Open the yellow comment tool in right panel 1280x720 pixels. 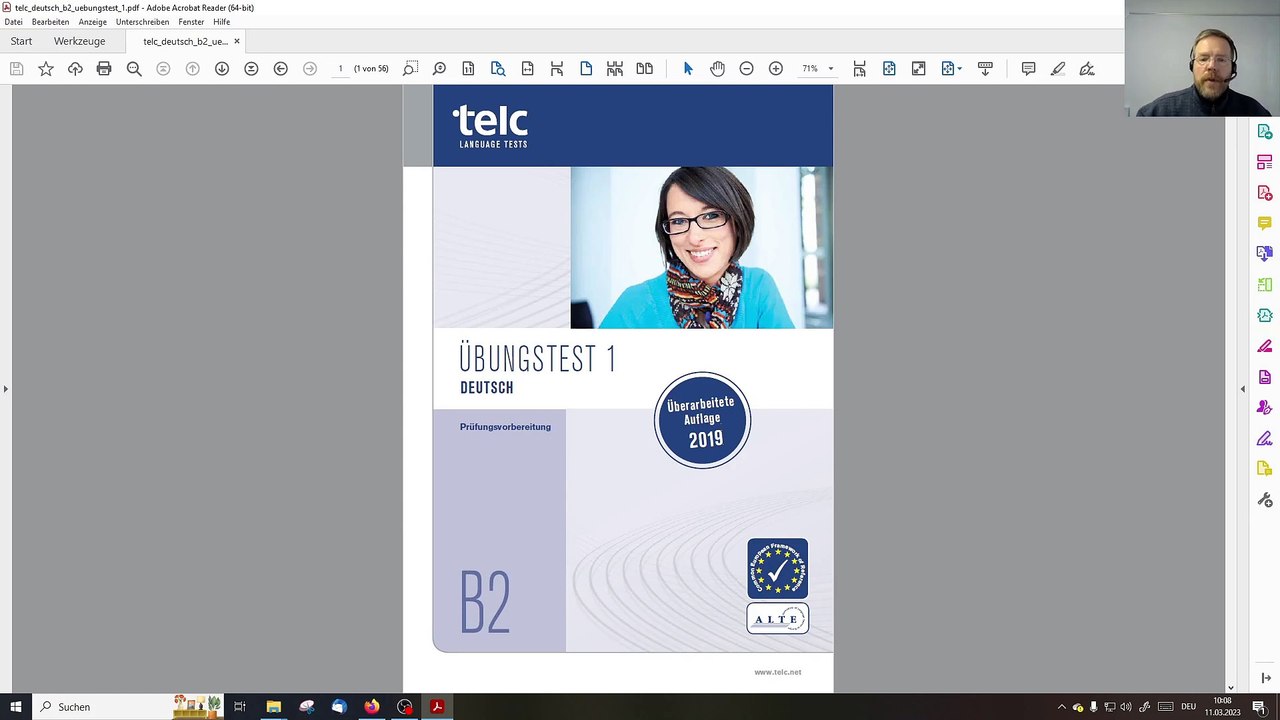(1265, 223)
